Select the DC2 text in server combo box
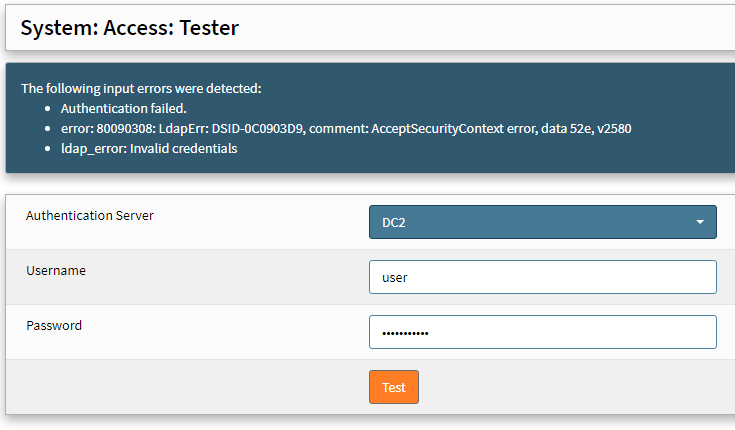This screenshot has width=735, height=430. (394, 222)
